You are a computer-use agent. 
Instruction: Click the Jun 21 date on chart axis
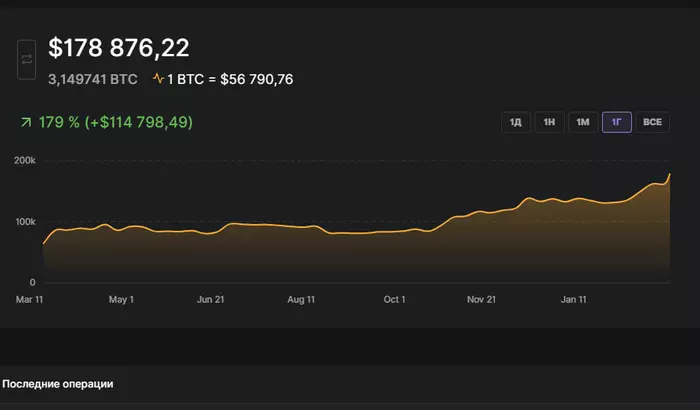click(211, 299)
